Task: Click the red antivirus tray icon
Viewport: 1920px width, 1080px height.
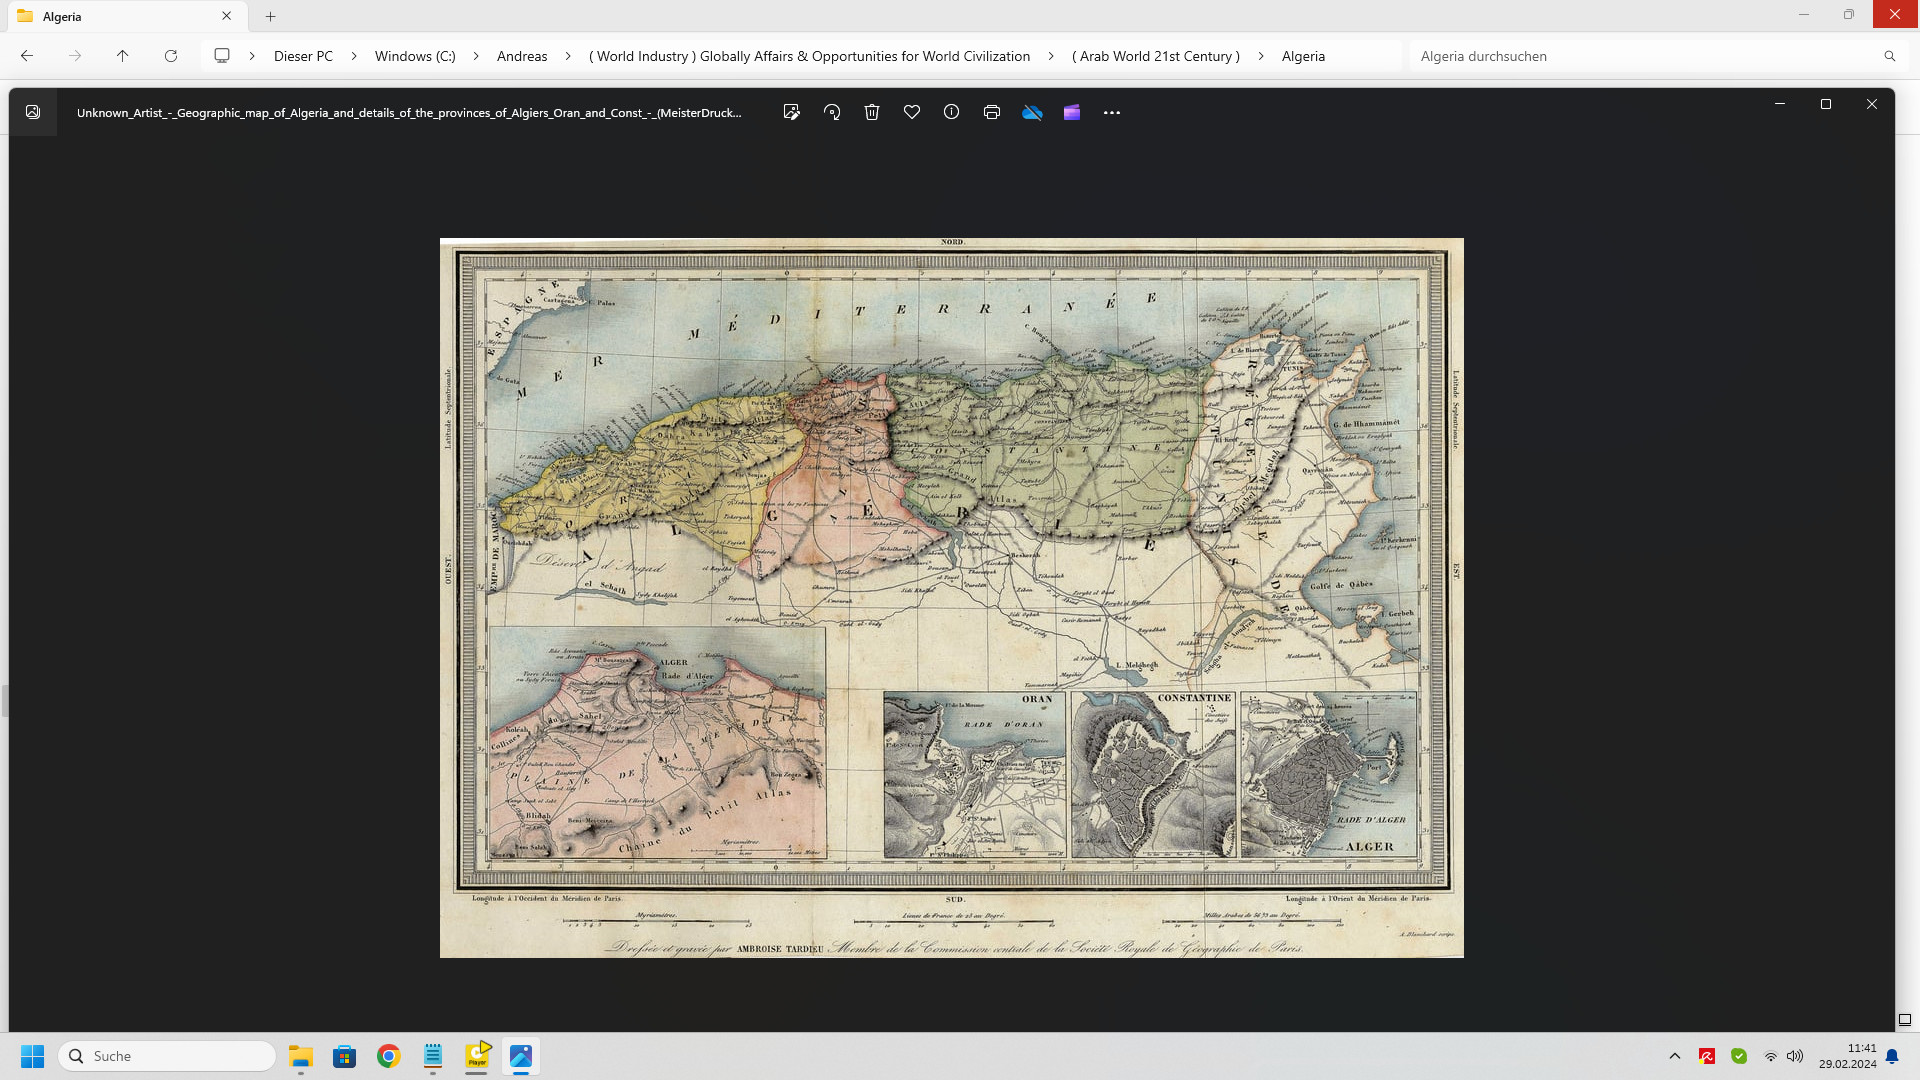Action: [x=1707, y=1056]
